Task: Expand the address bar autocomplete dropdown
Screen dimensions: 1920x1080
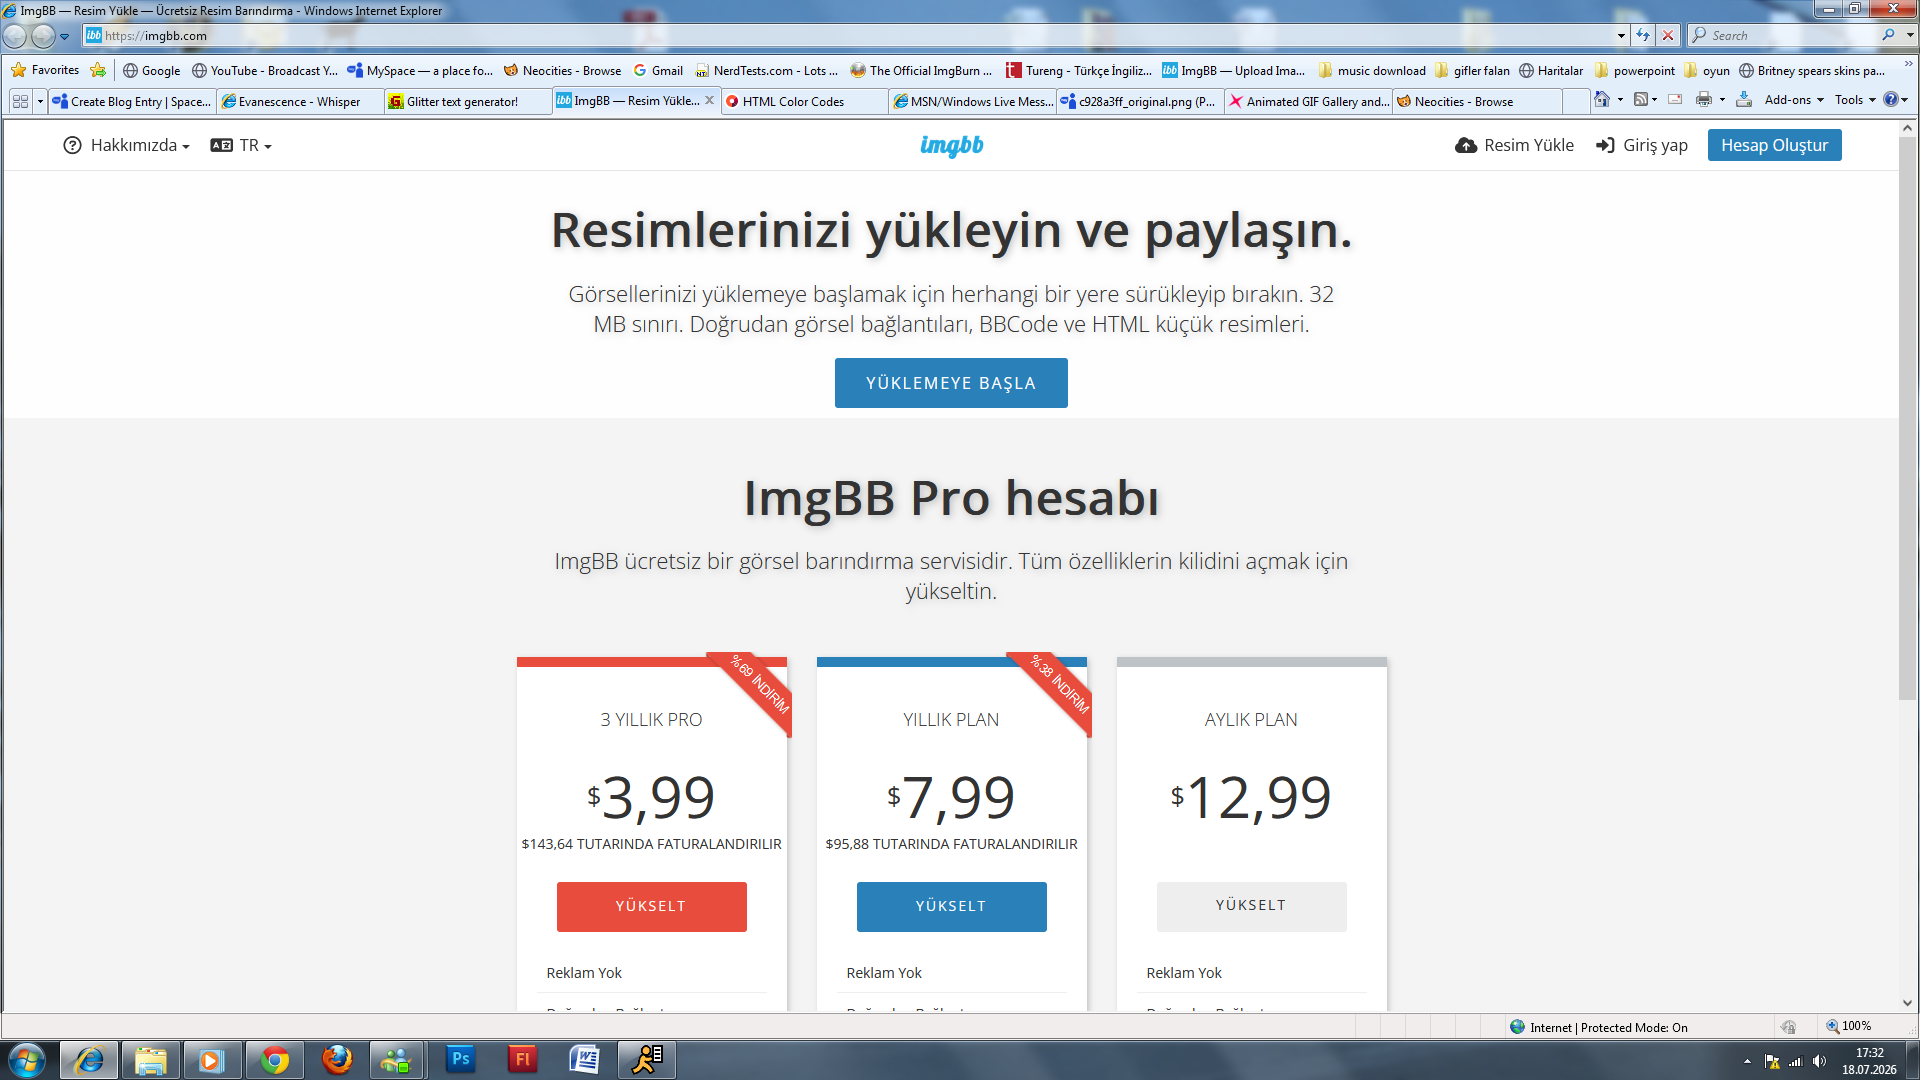Action: click(1621, 35)
